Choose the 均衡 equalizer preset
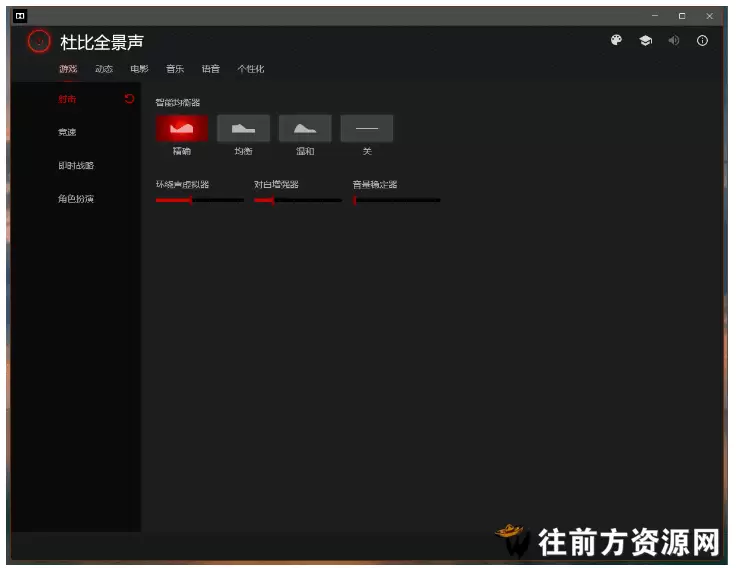 [244, 128]
